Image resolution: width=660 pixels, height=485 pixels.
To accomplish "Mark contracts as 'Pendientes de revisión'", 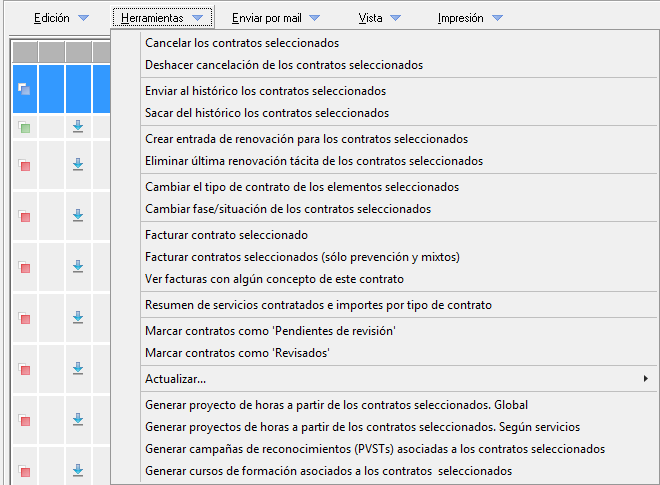I will pyautogui.click(x=270, y=331).
